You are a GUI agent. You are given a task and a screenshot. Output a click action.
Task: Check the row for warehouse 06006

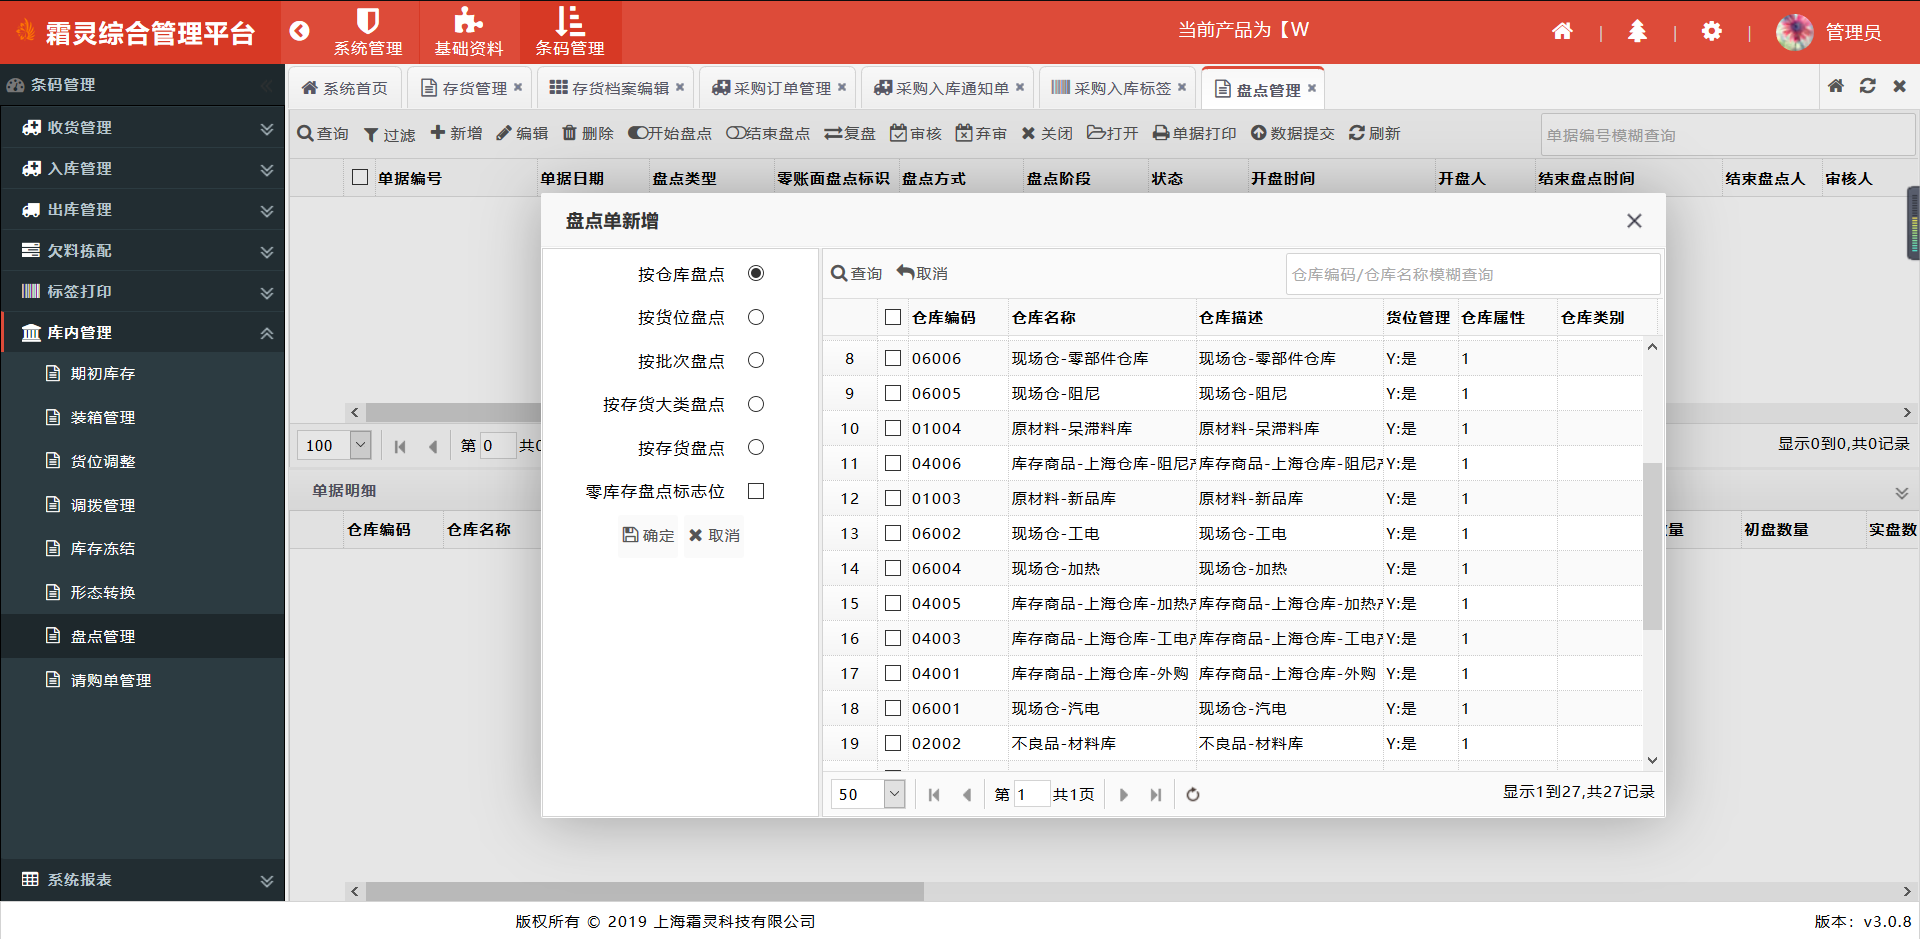(x=893, y=358)
